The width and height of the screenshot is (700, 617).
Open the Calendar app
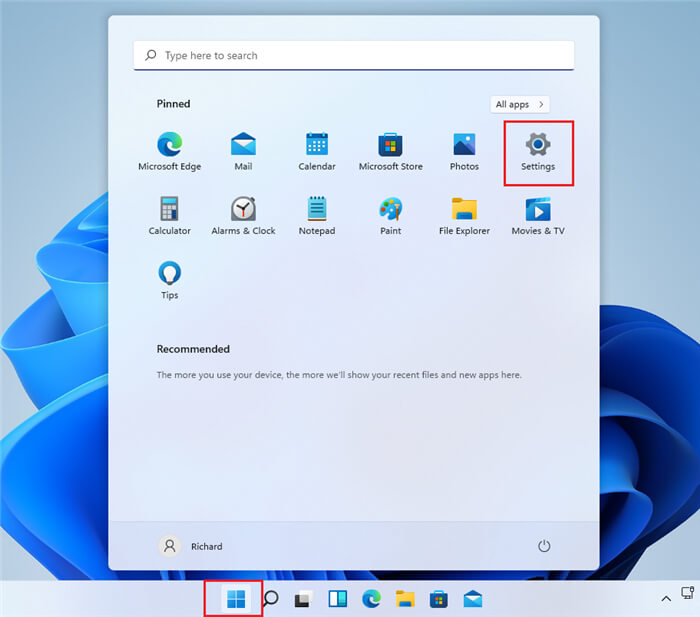pos(317,151)
